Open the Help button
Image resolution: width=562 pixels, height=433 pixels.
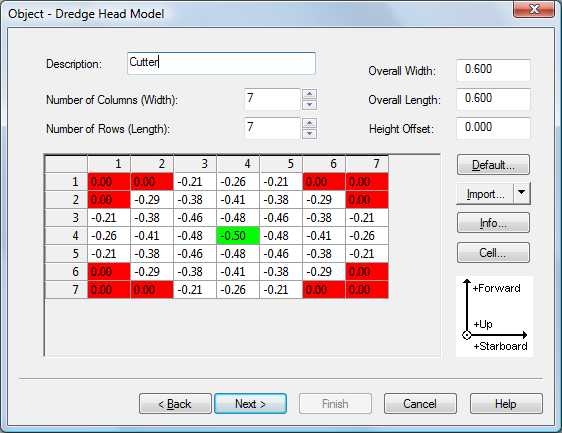pyautogui.click(x=506, y=404)
